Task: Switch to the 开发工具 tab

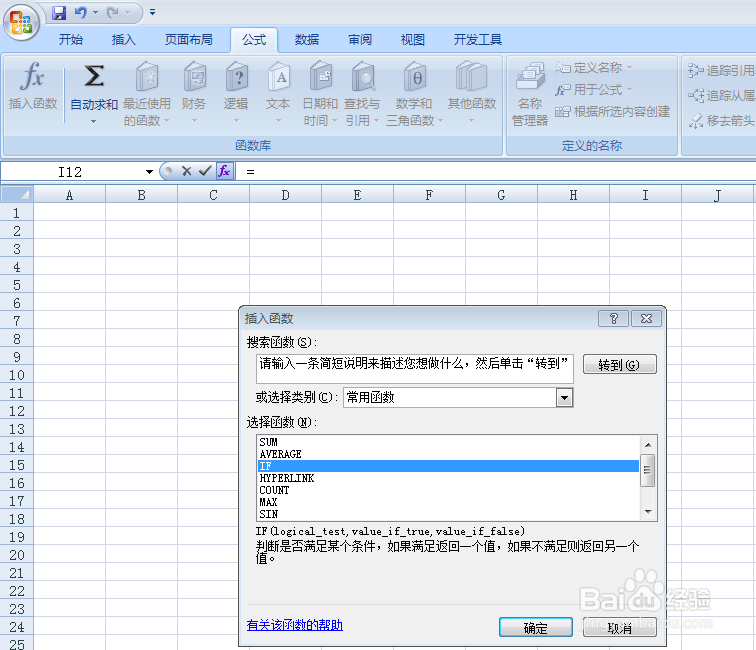Action: point(477,40)
